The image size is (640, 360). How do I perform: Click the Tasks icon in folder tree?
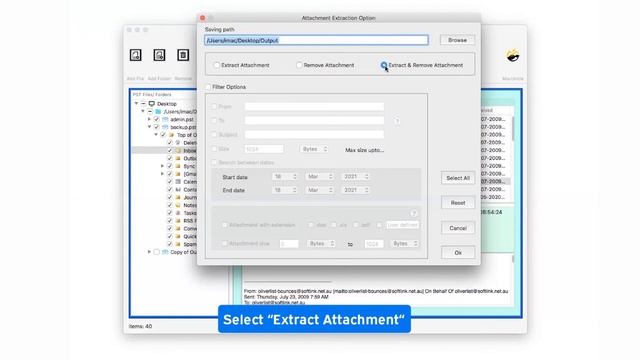click(x=178, y=213)
